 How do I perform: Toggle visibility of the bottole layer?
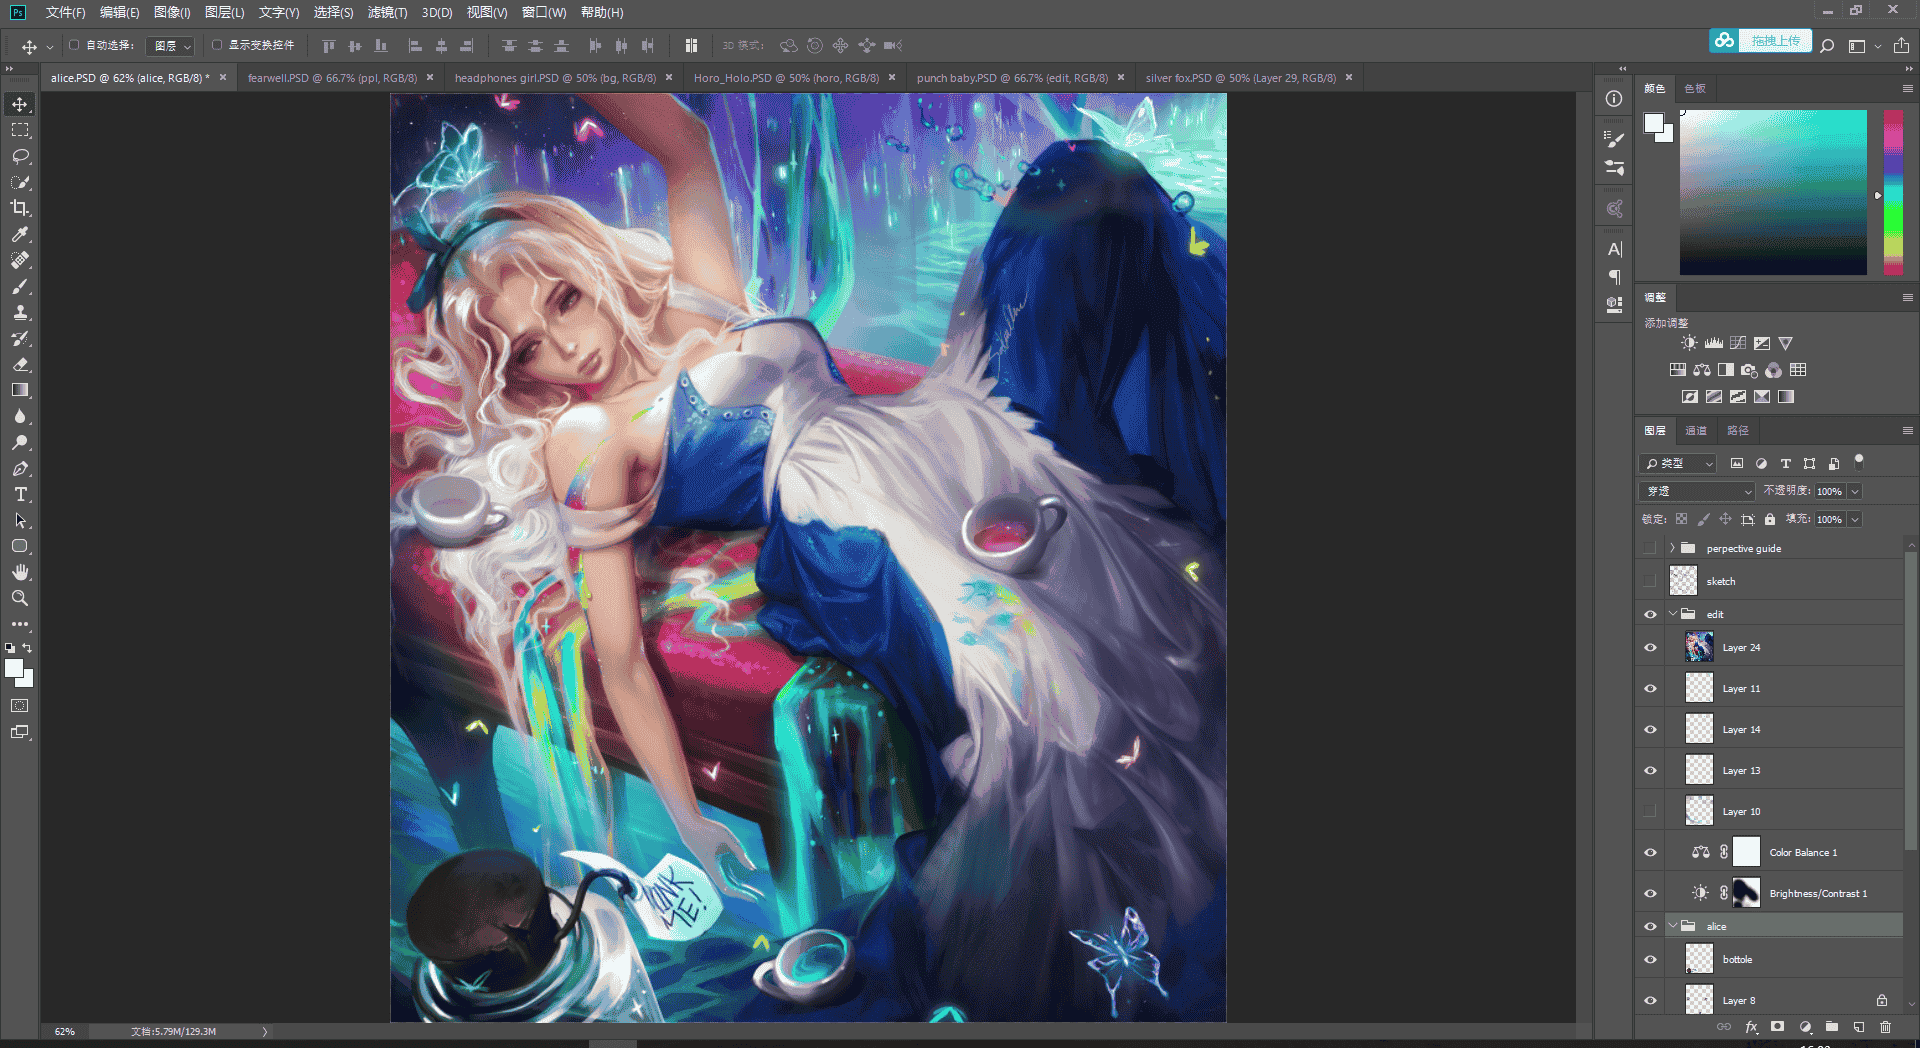1650,959
